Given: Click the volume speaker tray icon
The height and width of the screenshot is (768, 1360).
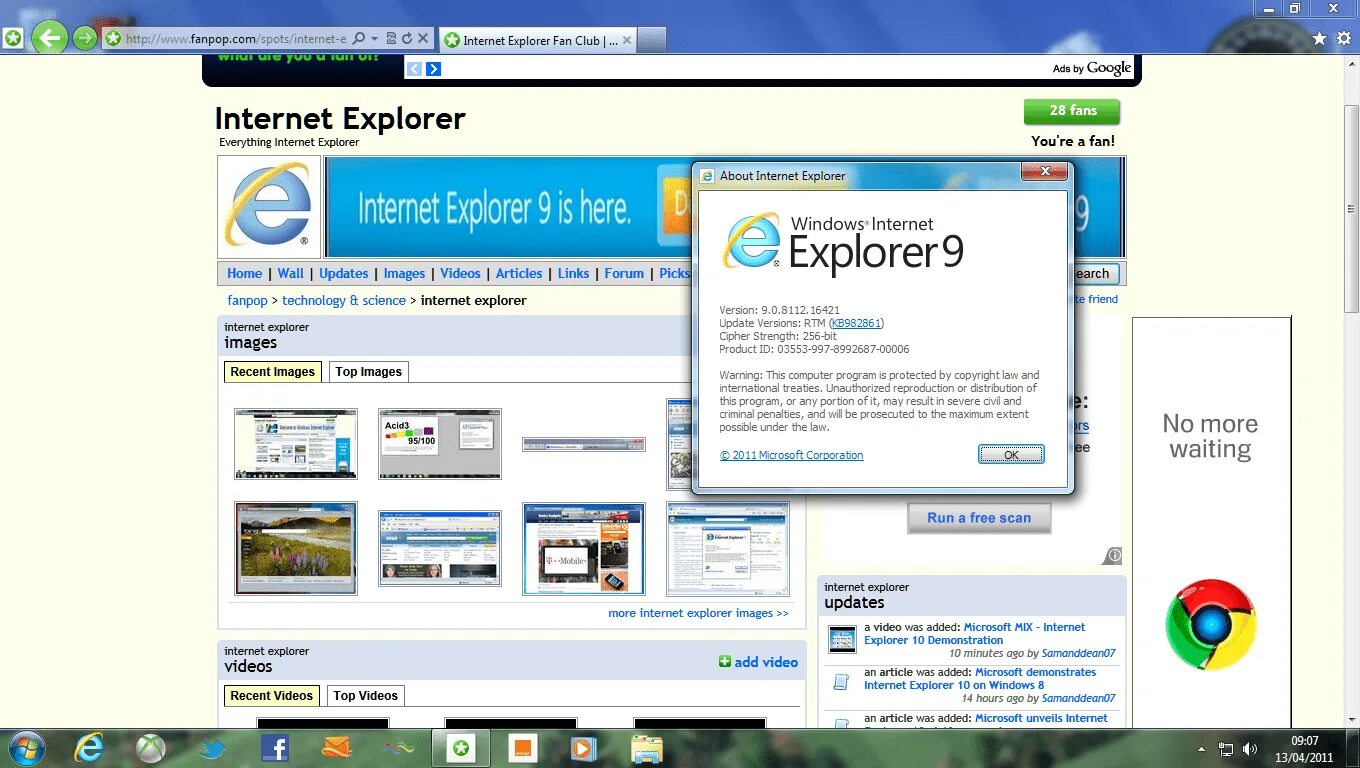Looking at the screenshot, I should (1250, 748).
